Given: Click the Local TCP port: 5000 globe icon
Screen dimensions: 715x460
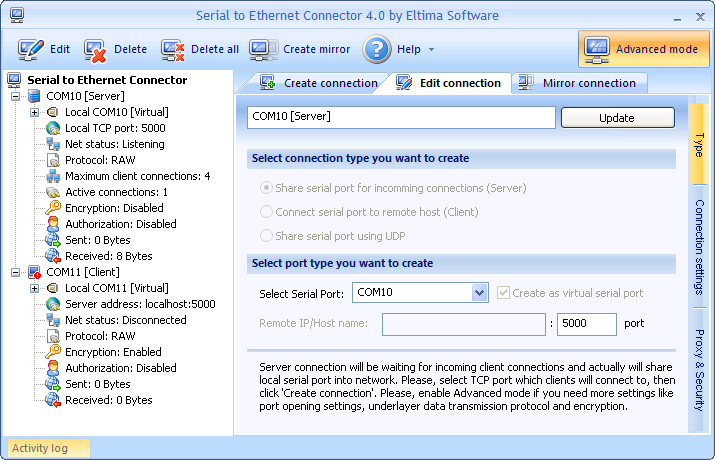Looking at the screenshot, I should pos(53,128).
